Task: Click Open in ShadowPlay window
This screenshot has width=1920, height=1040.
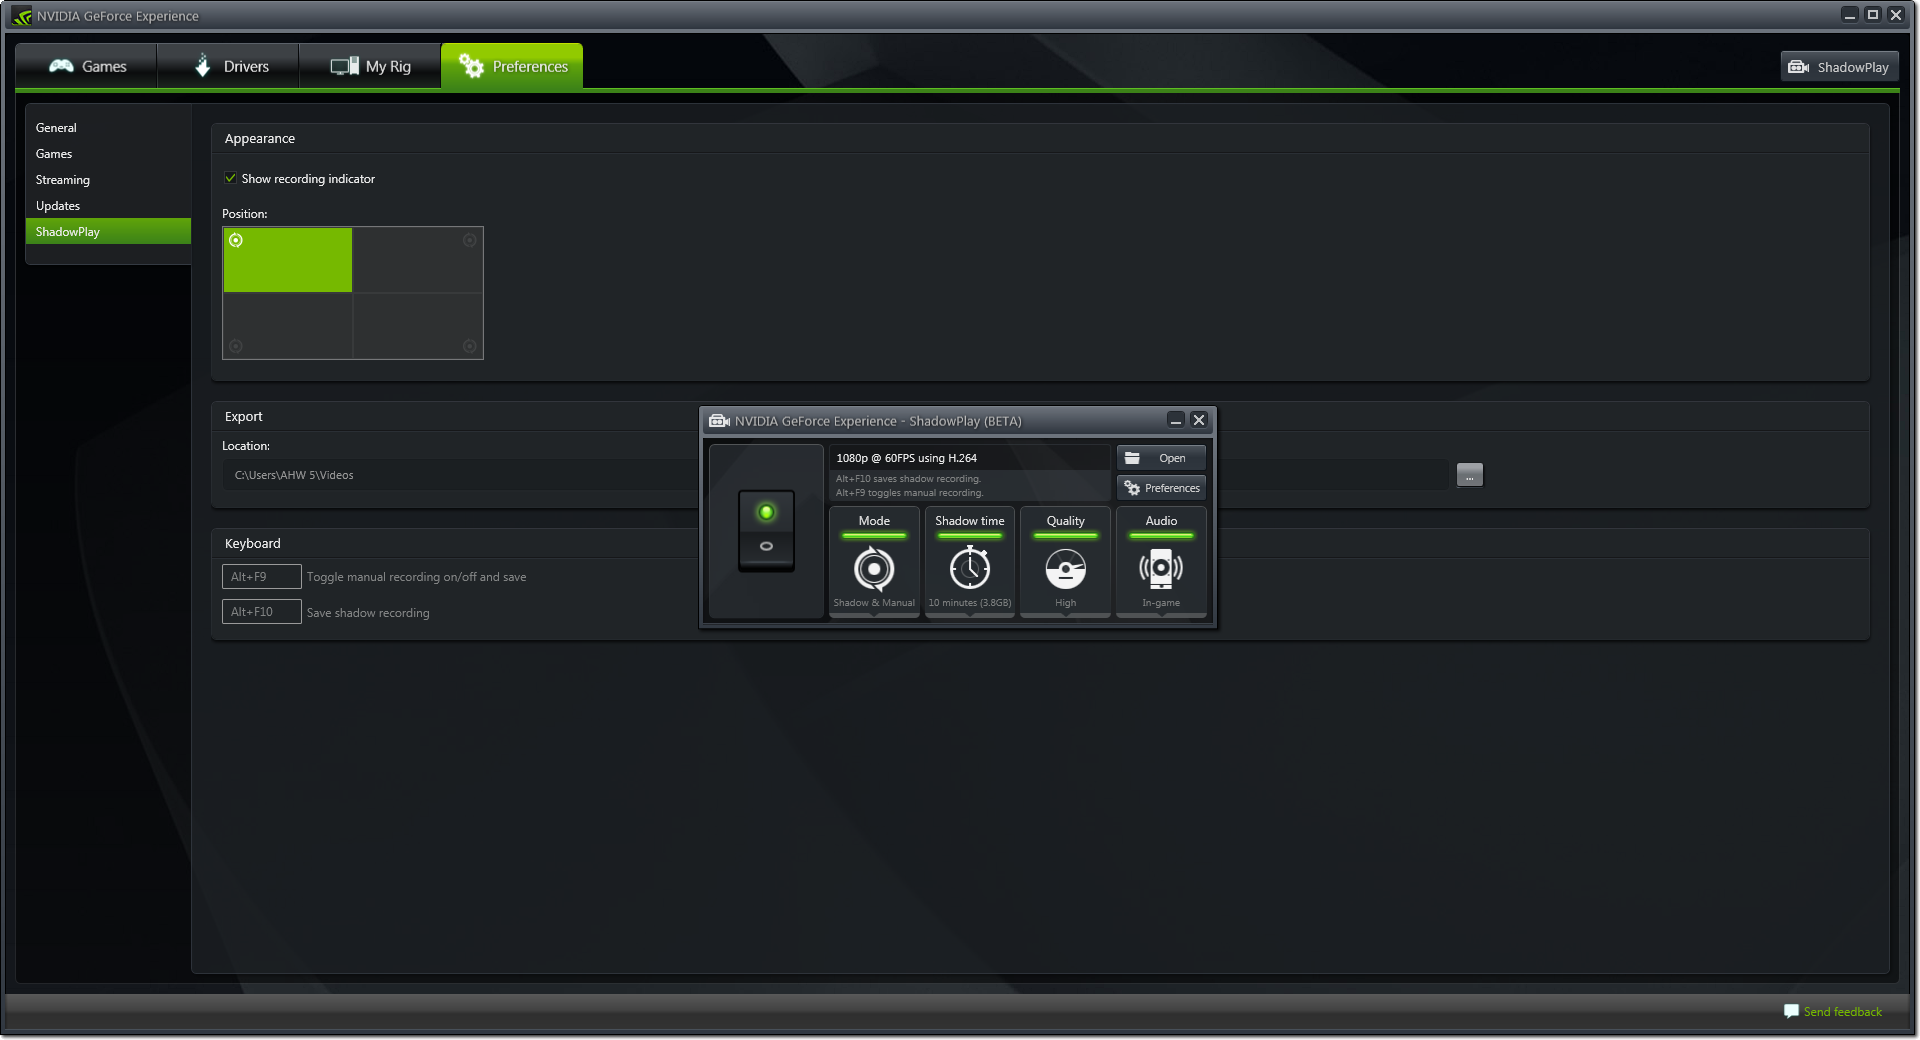Action: 1161,458
